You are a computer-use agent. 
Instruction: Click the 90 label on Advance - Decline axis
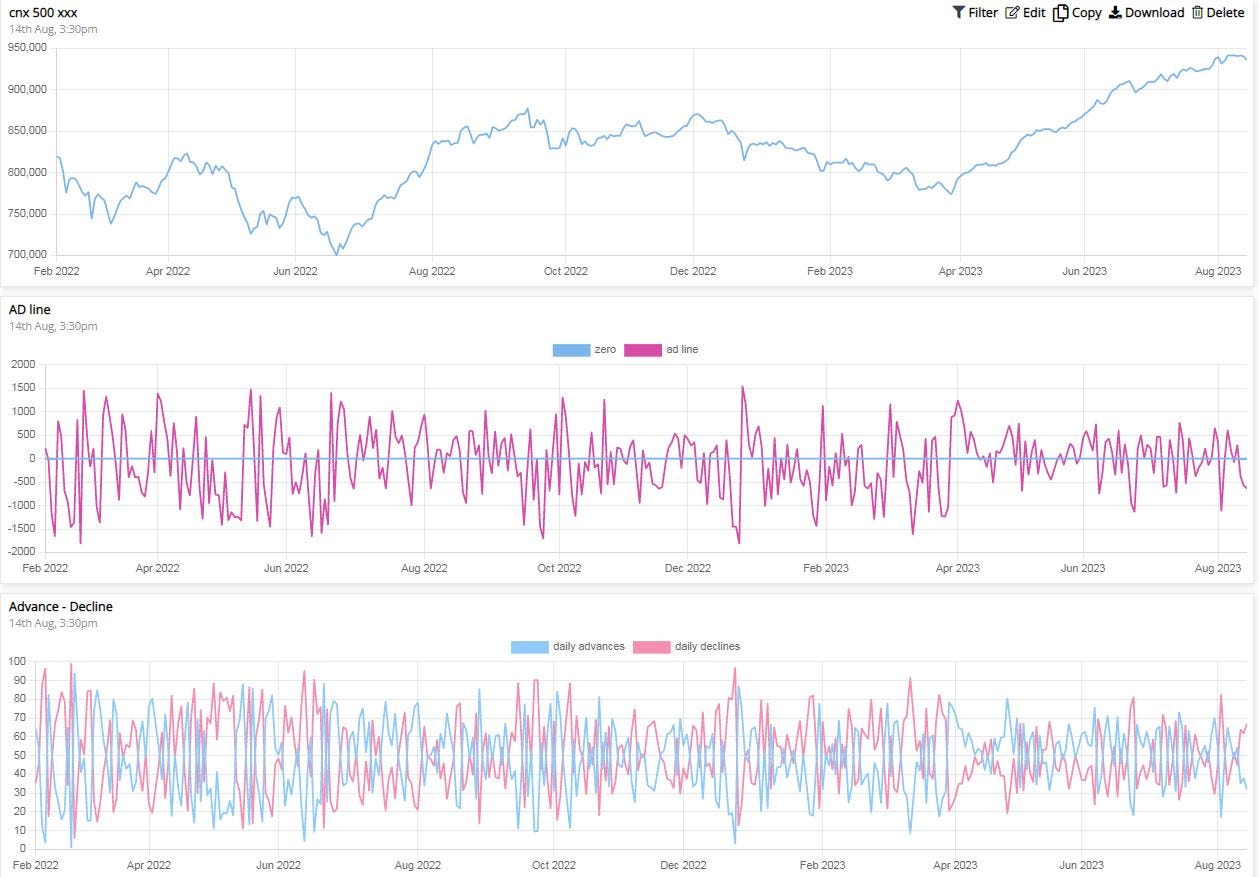tap(19, 680)
